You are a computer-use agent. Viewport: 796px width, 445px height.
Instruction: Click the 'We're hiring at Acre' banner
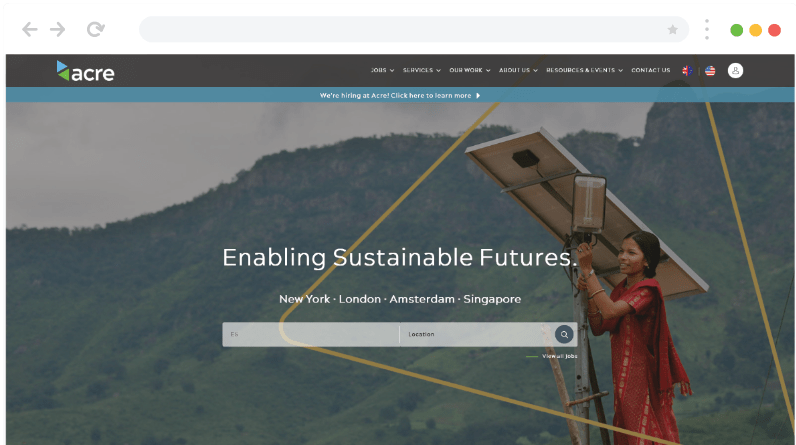400,95
